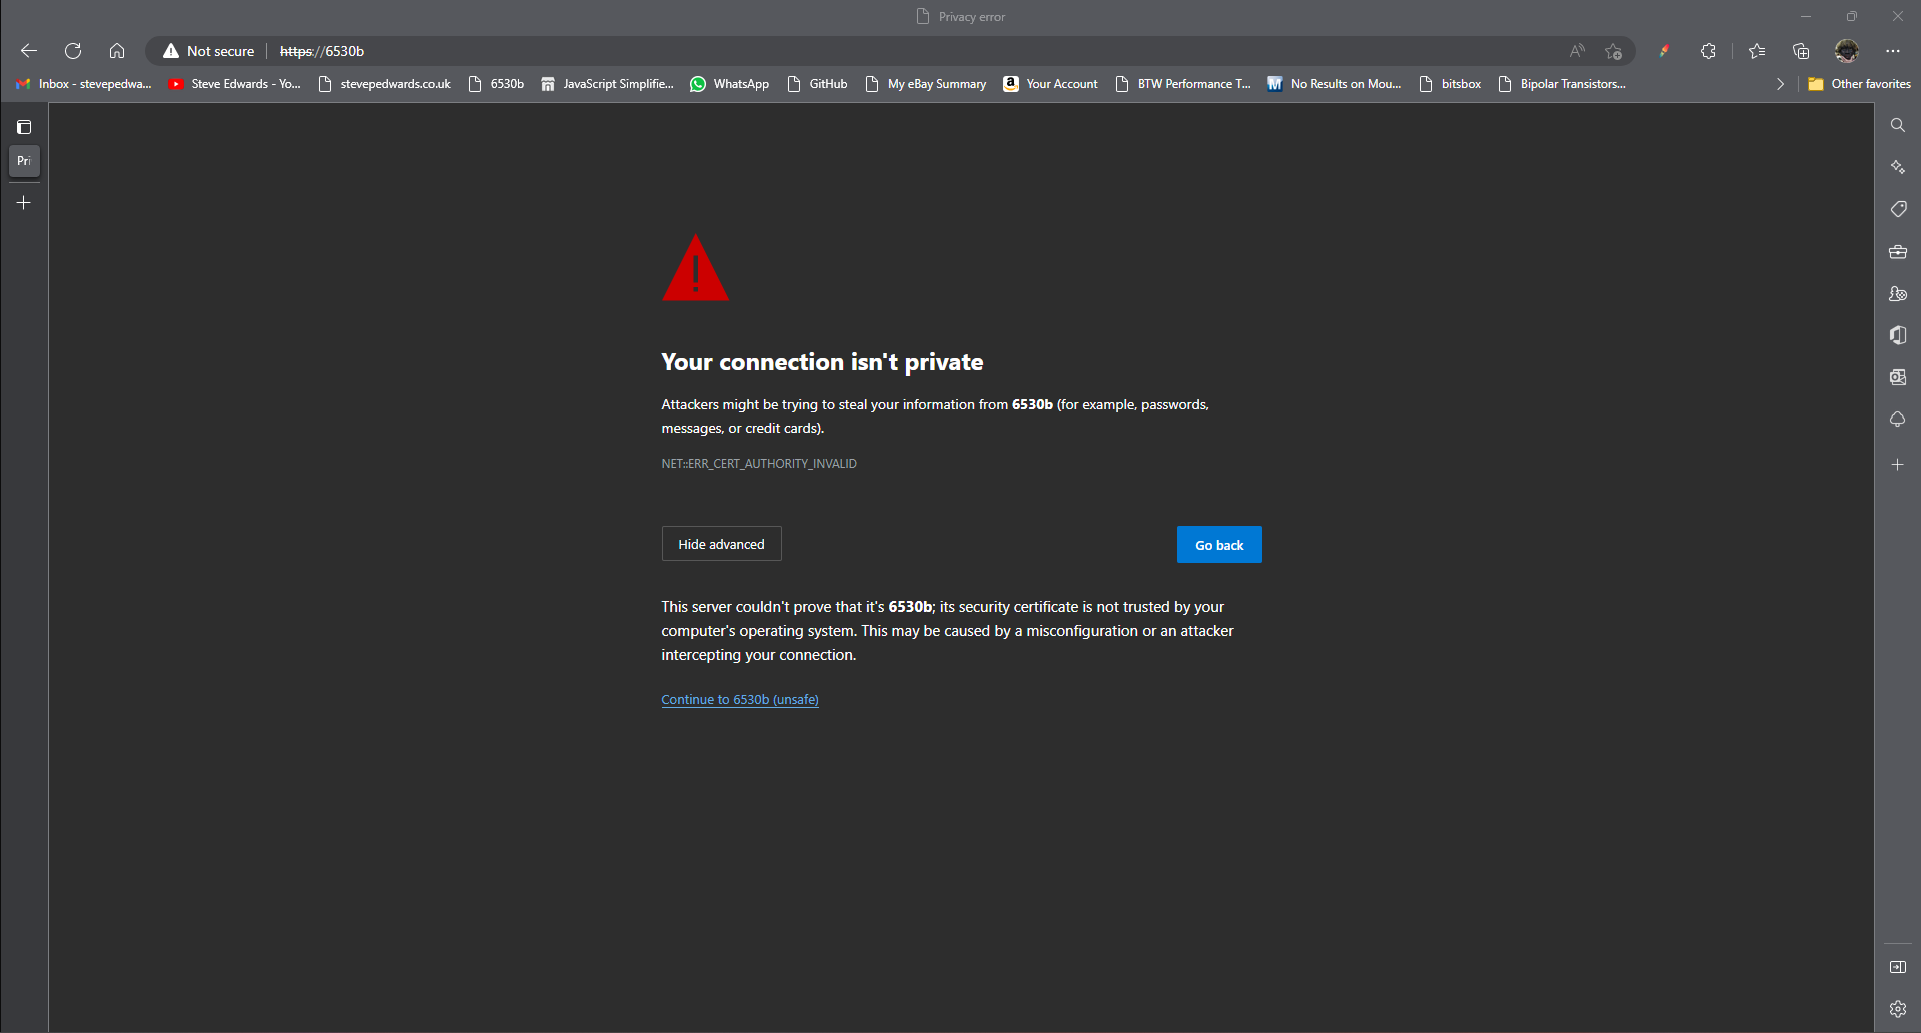Go to the home page icon
This screenshot has height=1033, width=1921.
coord(117,51)
